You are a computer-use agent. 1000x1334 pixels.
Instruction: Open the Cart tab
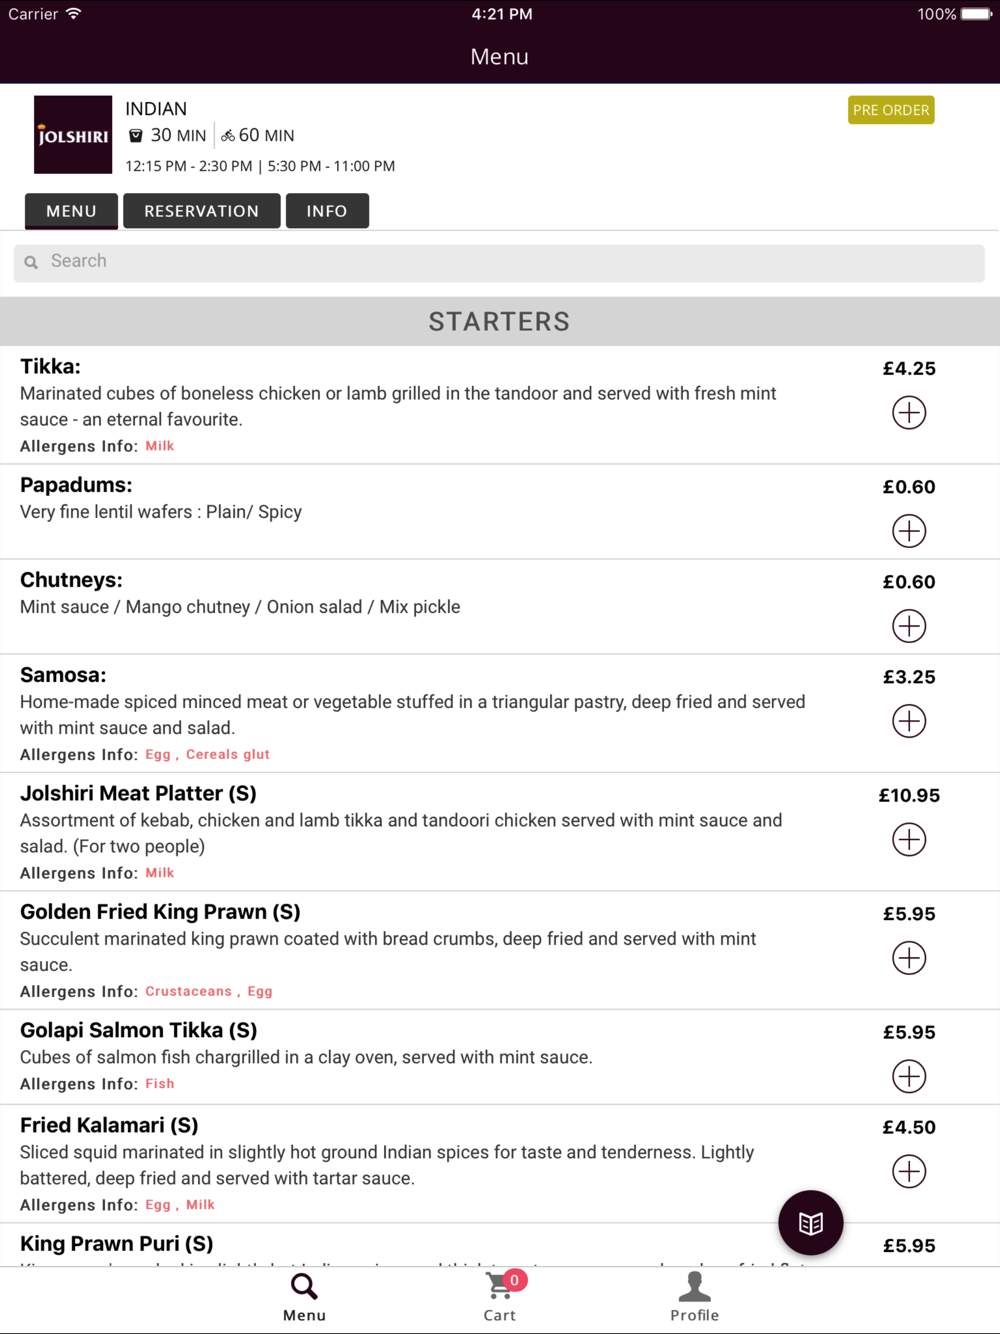[500, 1297]
